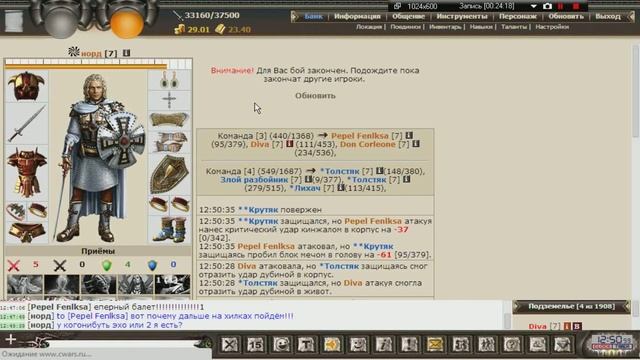The image size is (640, 360).
Task: Open the yellow envelope mail icon
Action: (x=435, y=344)
